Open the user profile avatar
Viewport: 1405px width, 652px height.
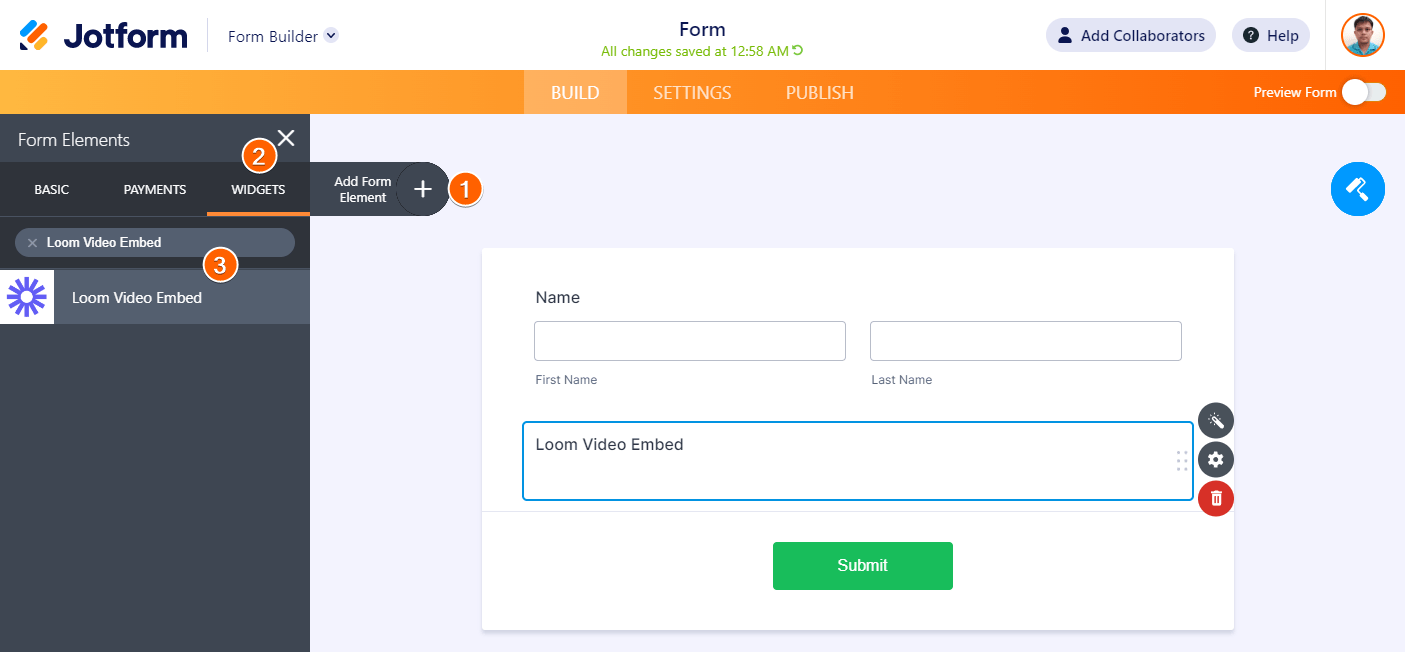(1362, 36)
